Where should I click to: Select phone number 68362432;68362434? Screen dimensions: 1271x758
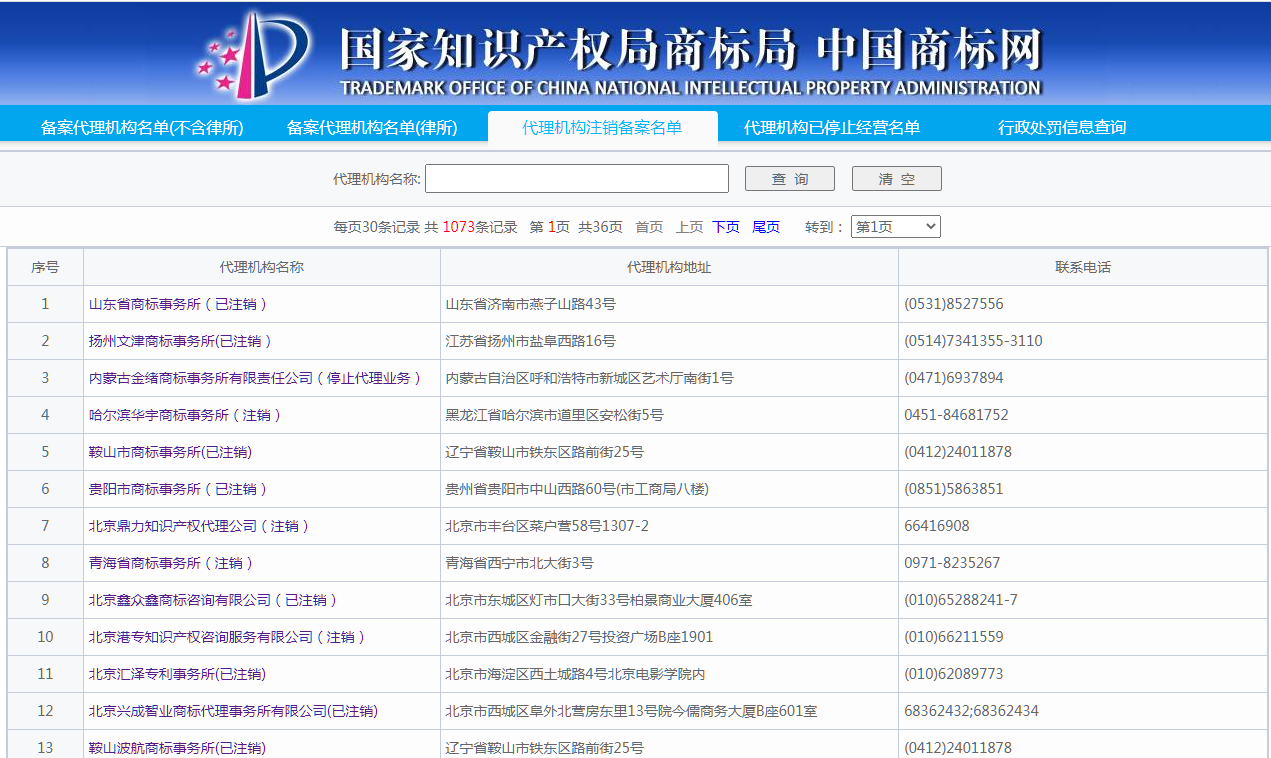click(971, 711)
